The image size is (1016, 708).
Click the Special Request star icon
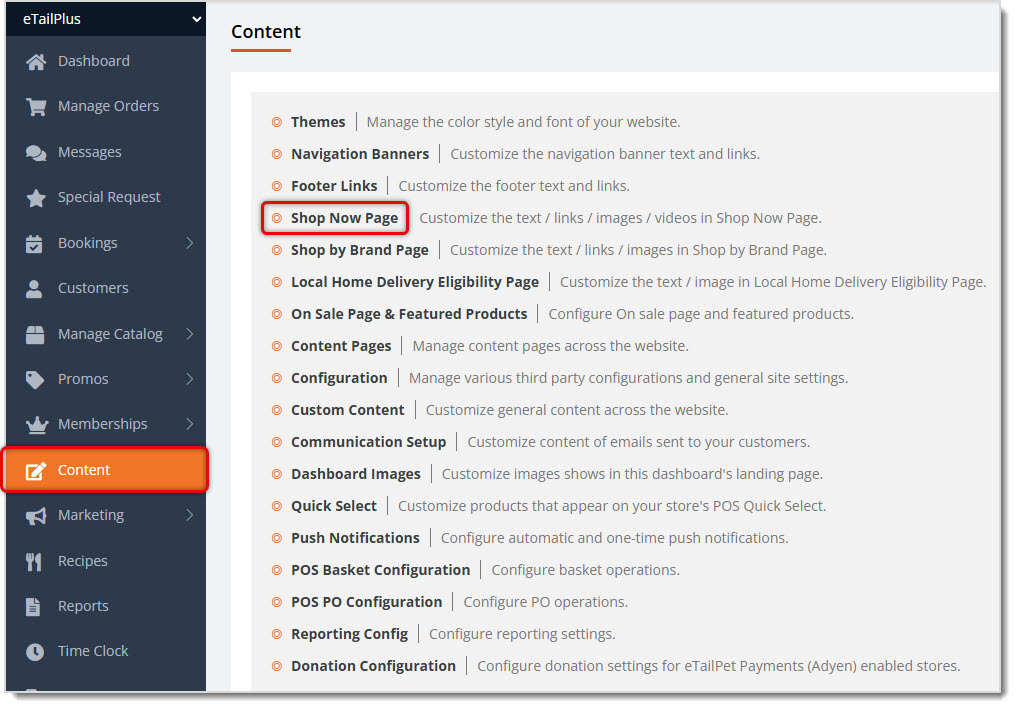(36, 198)
